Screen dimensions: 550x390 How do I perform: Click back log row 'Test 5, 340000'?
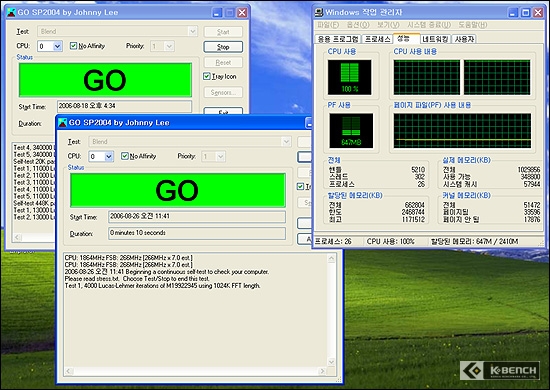tap(34, 154)
